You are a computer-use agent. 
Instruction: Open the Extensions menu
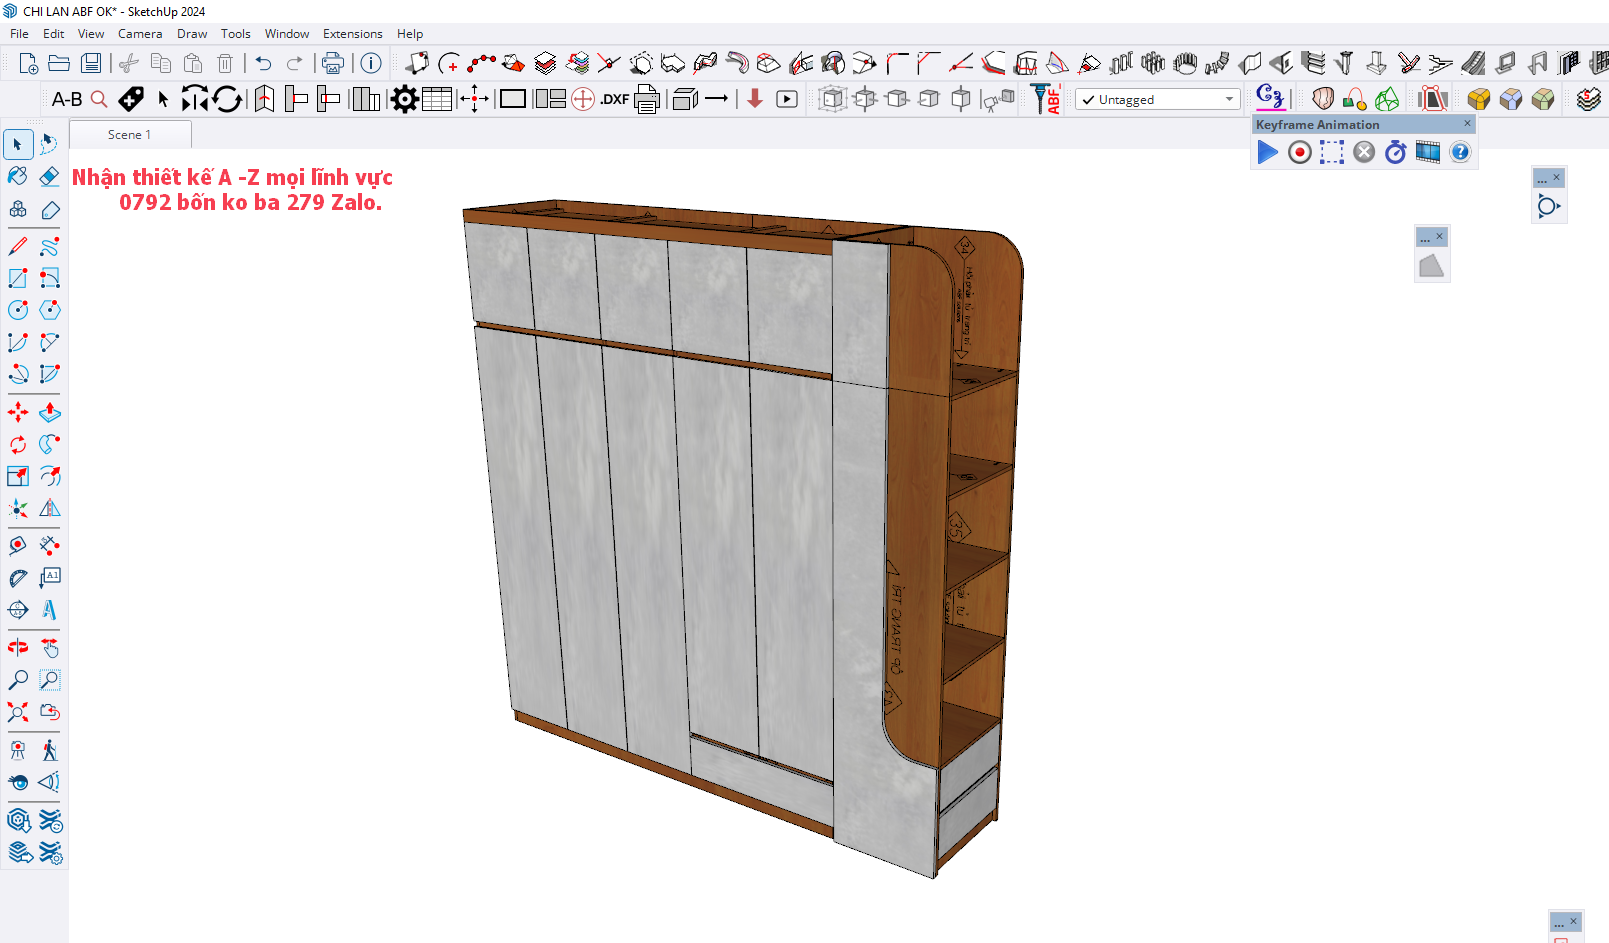[x=352, y=34]
